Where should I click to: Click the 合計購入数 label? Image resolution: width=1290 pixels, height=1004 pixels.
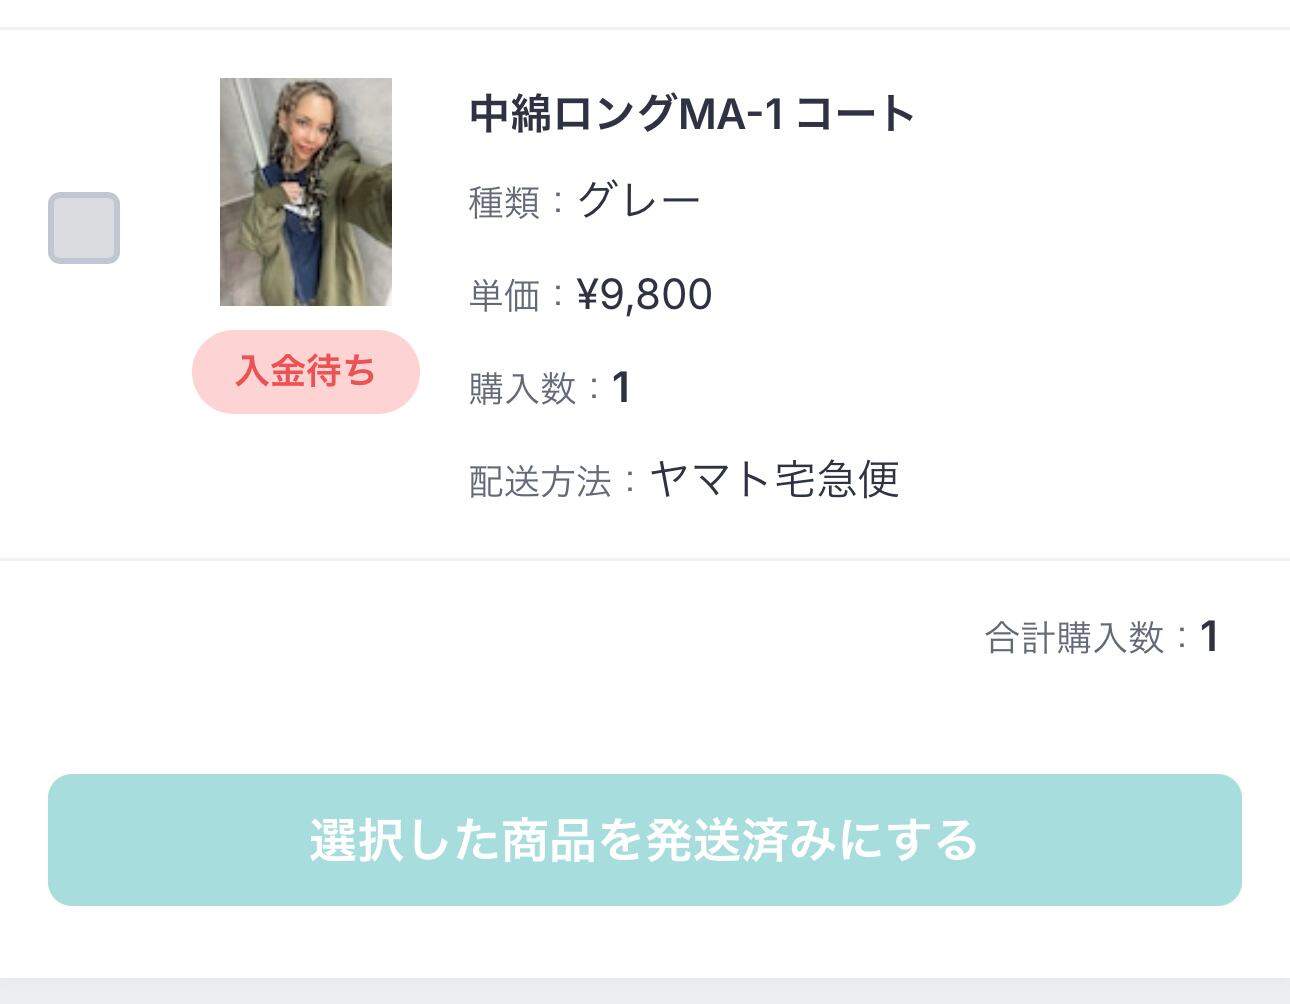[1074, 637]
